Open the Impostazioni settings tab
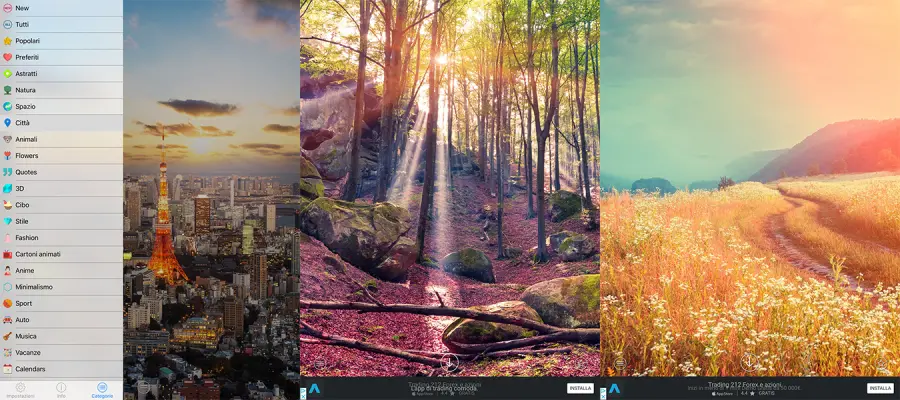 20,389
